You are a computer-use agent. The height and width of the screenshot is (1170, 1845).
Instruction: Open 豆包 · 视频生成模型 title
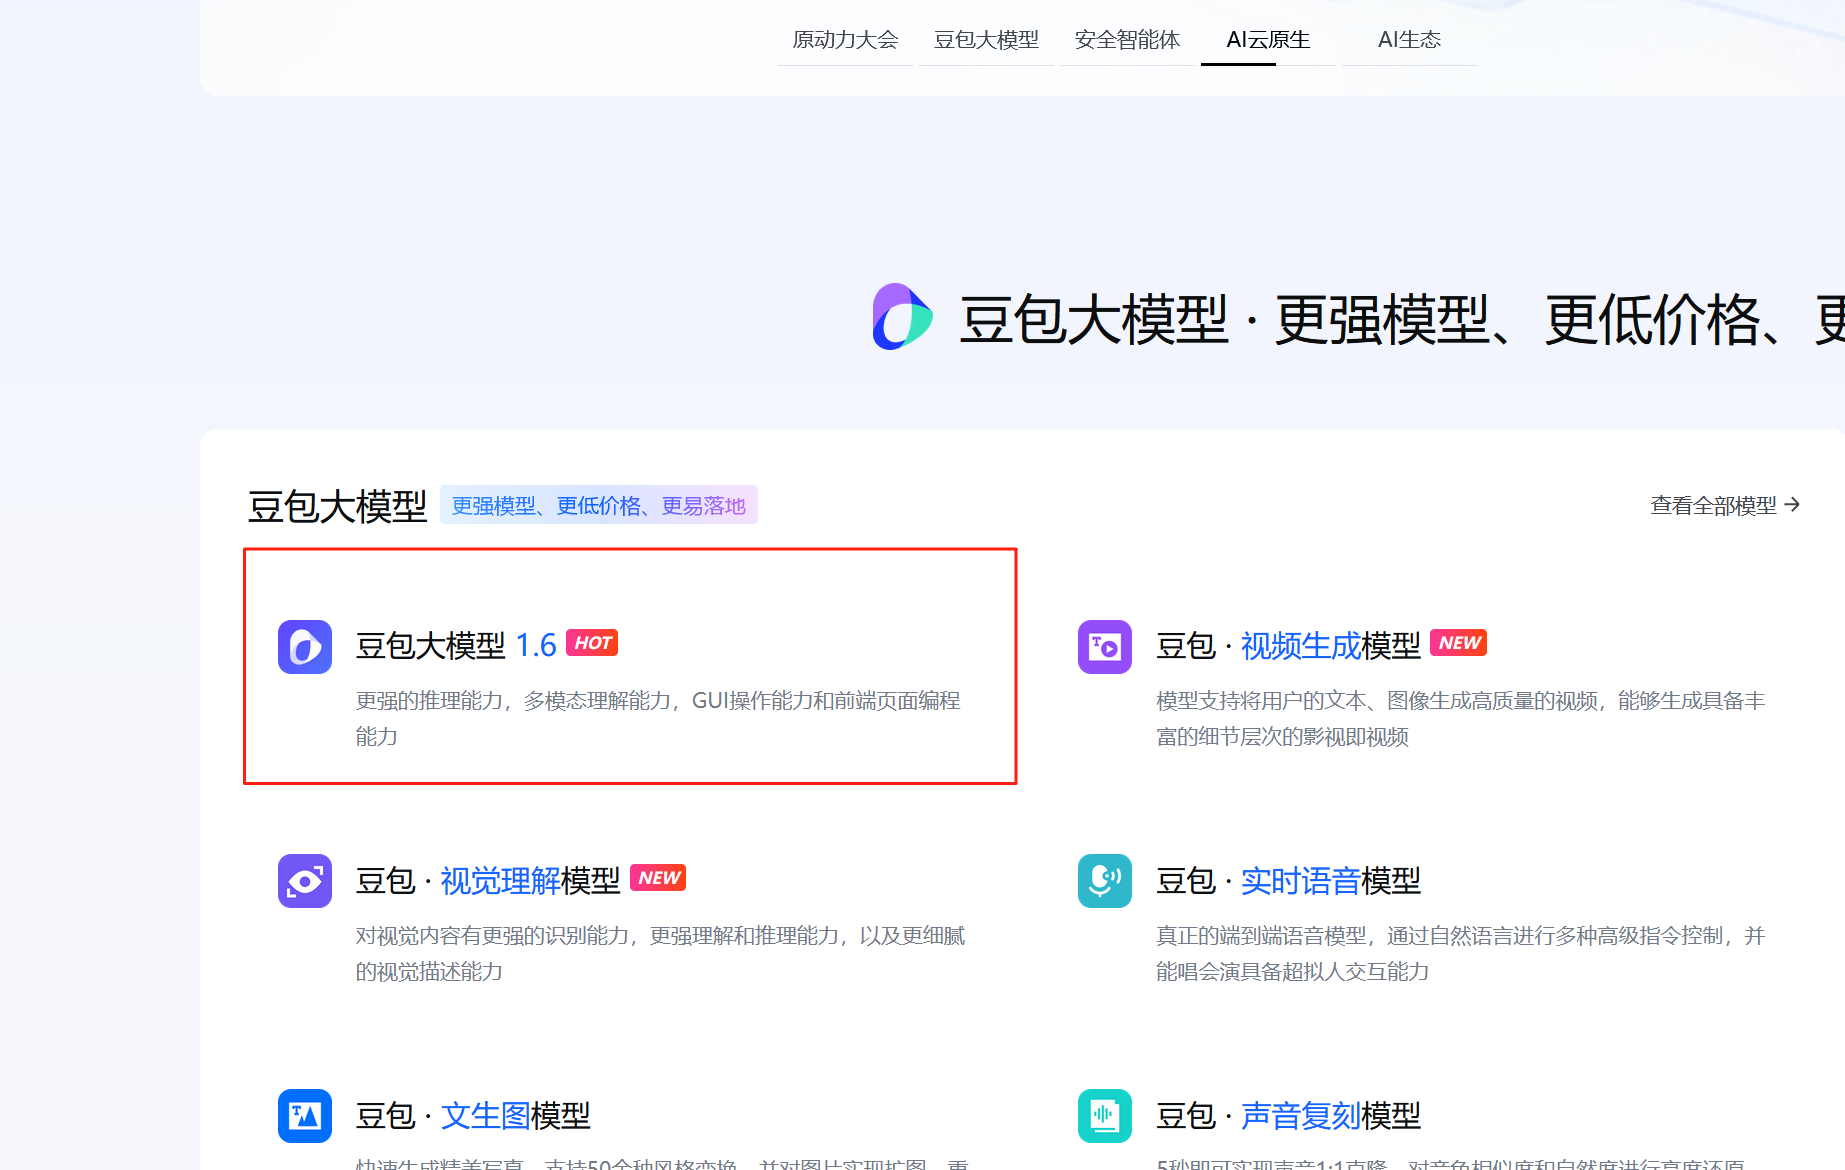pyautogui.click(x=1288, y=646)
